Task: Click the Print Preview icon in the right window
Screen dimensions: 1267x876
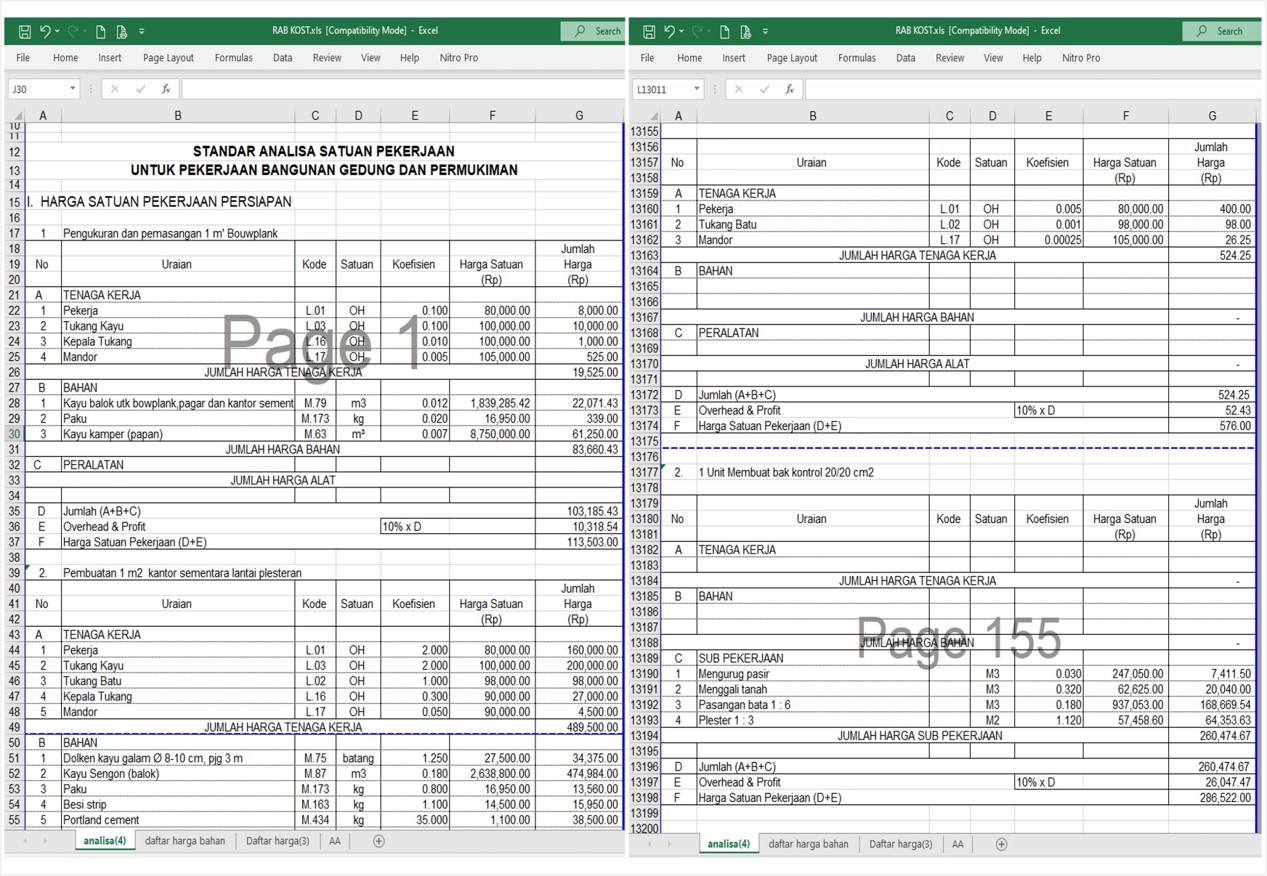Action: click(746, 32)
